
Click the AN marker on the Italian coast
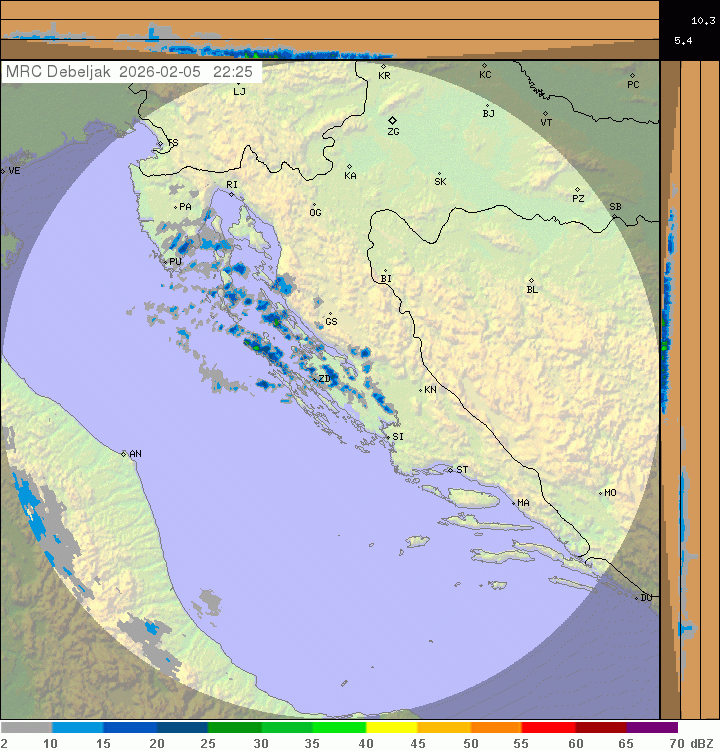[125, 454]
